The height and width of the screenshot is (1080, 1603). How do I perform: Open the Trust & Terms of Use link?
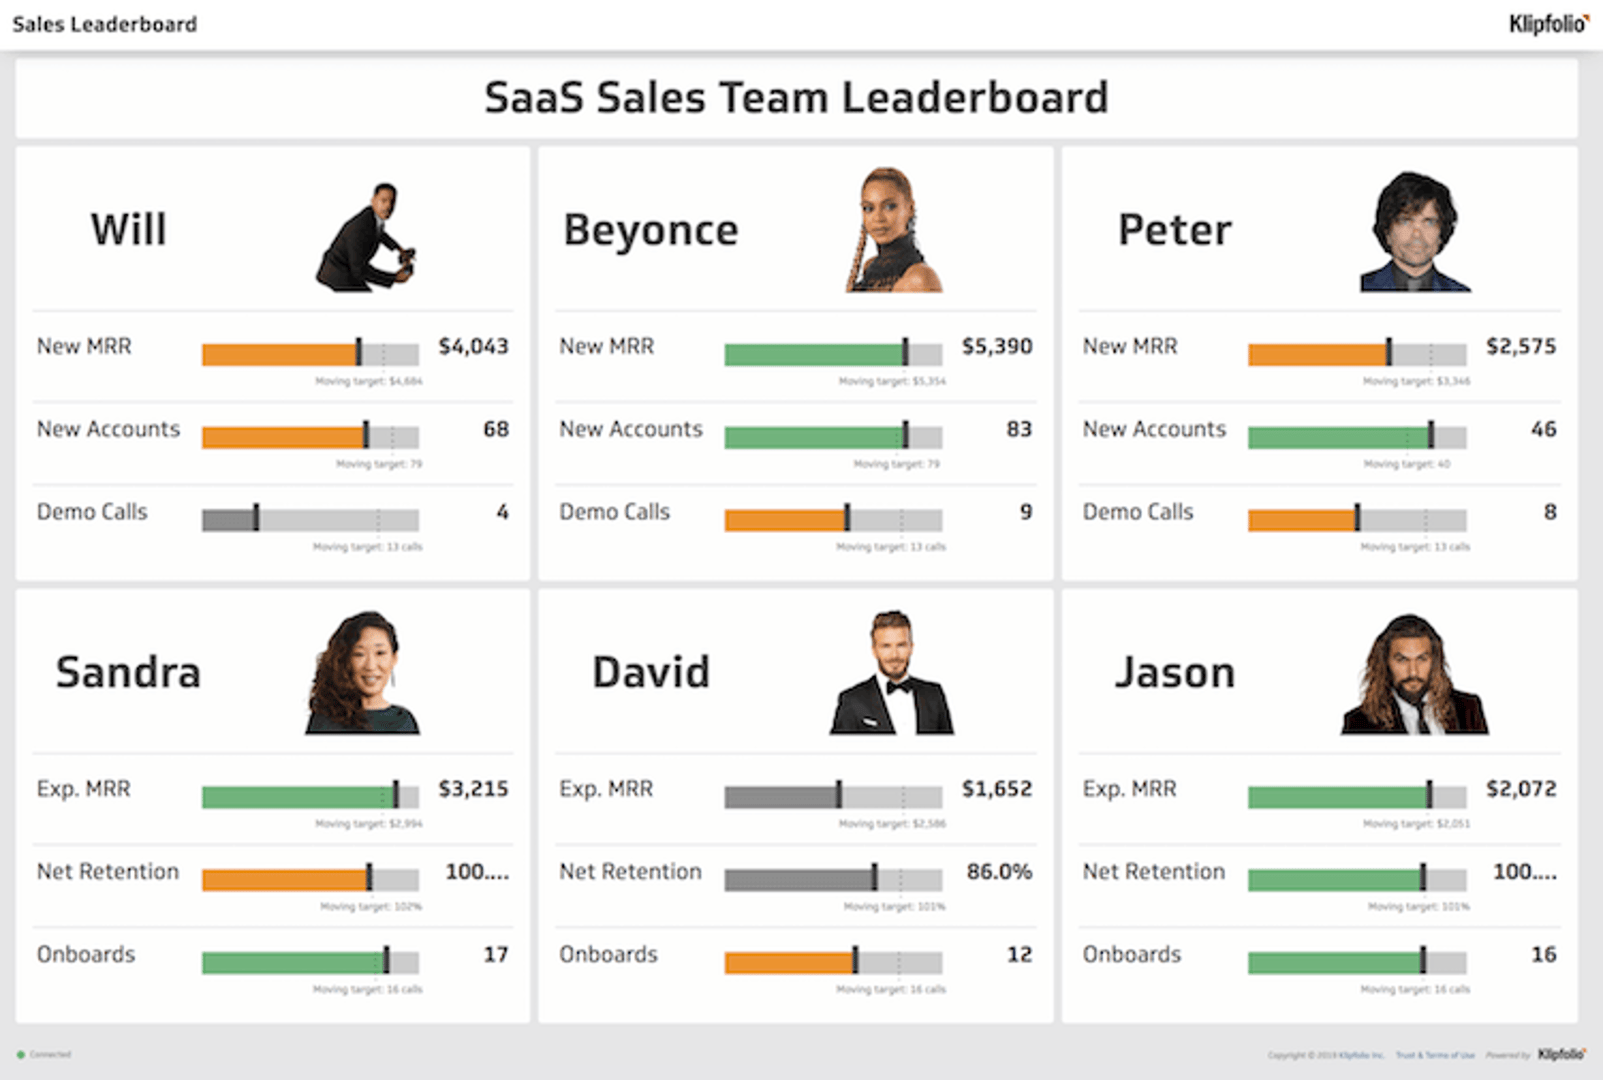pyautogui.click(x=1436, y=1054)
